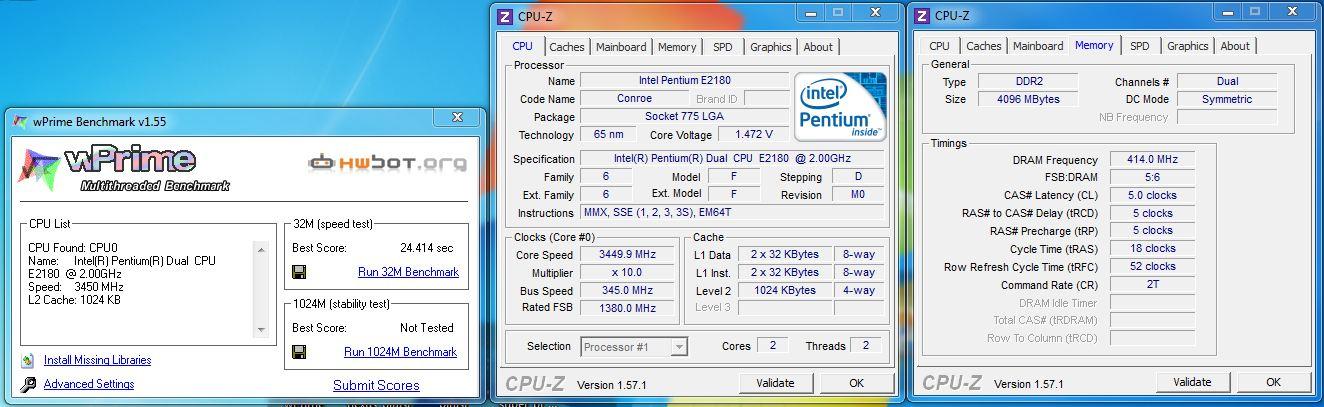Click Validate in the CPU-Z Memory window
Screen dimensions: 1324x407
tap(1192, 382)
